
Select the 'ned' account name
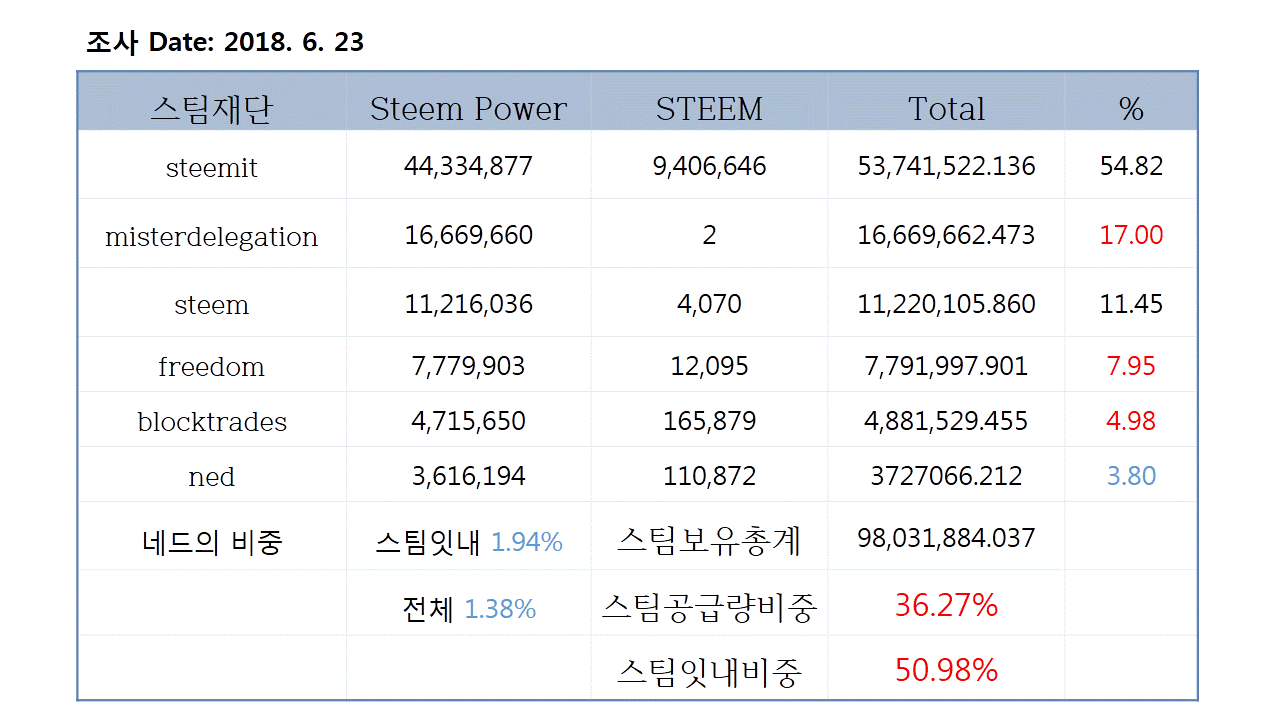click(x=211, y=476)
